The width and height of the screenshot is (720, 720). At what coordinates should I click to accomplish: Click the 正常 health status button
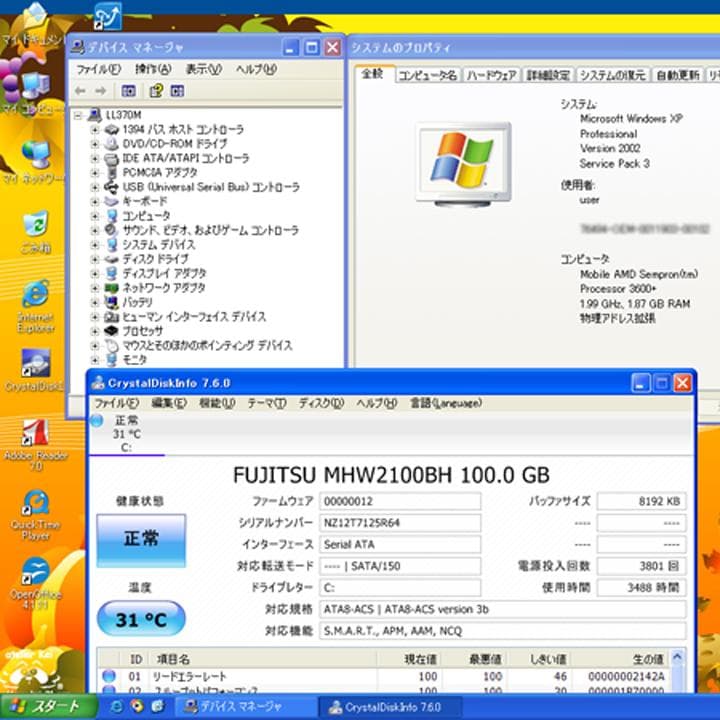point(141,540)
